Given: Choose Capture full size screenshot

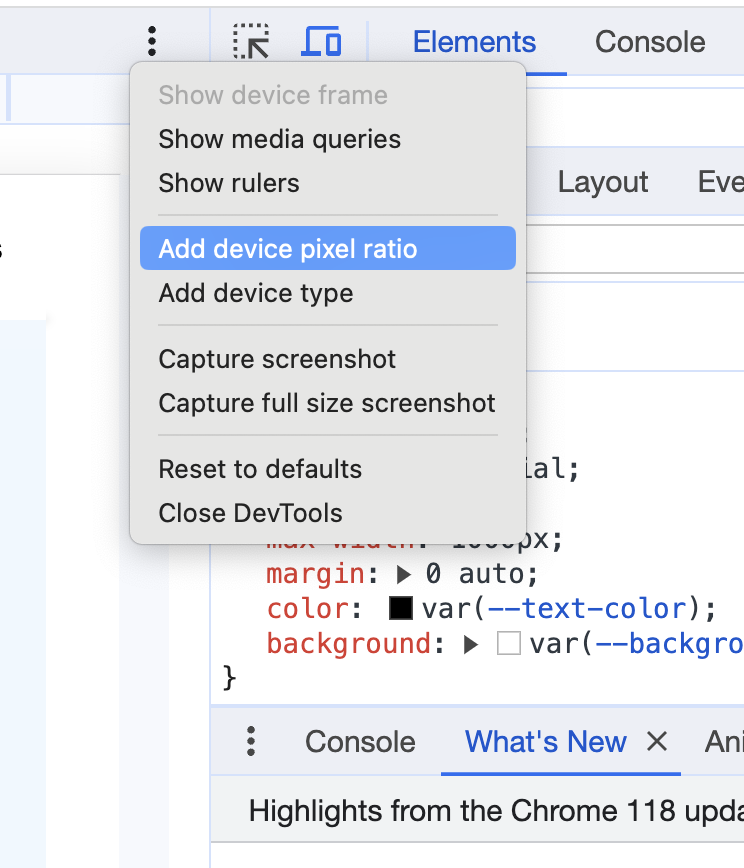Looking at the screenshot, I should [327, 402].
